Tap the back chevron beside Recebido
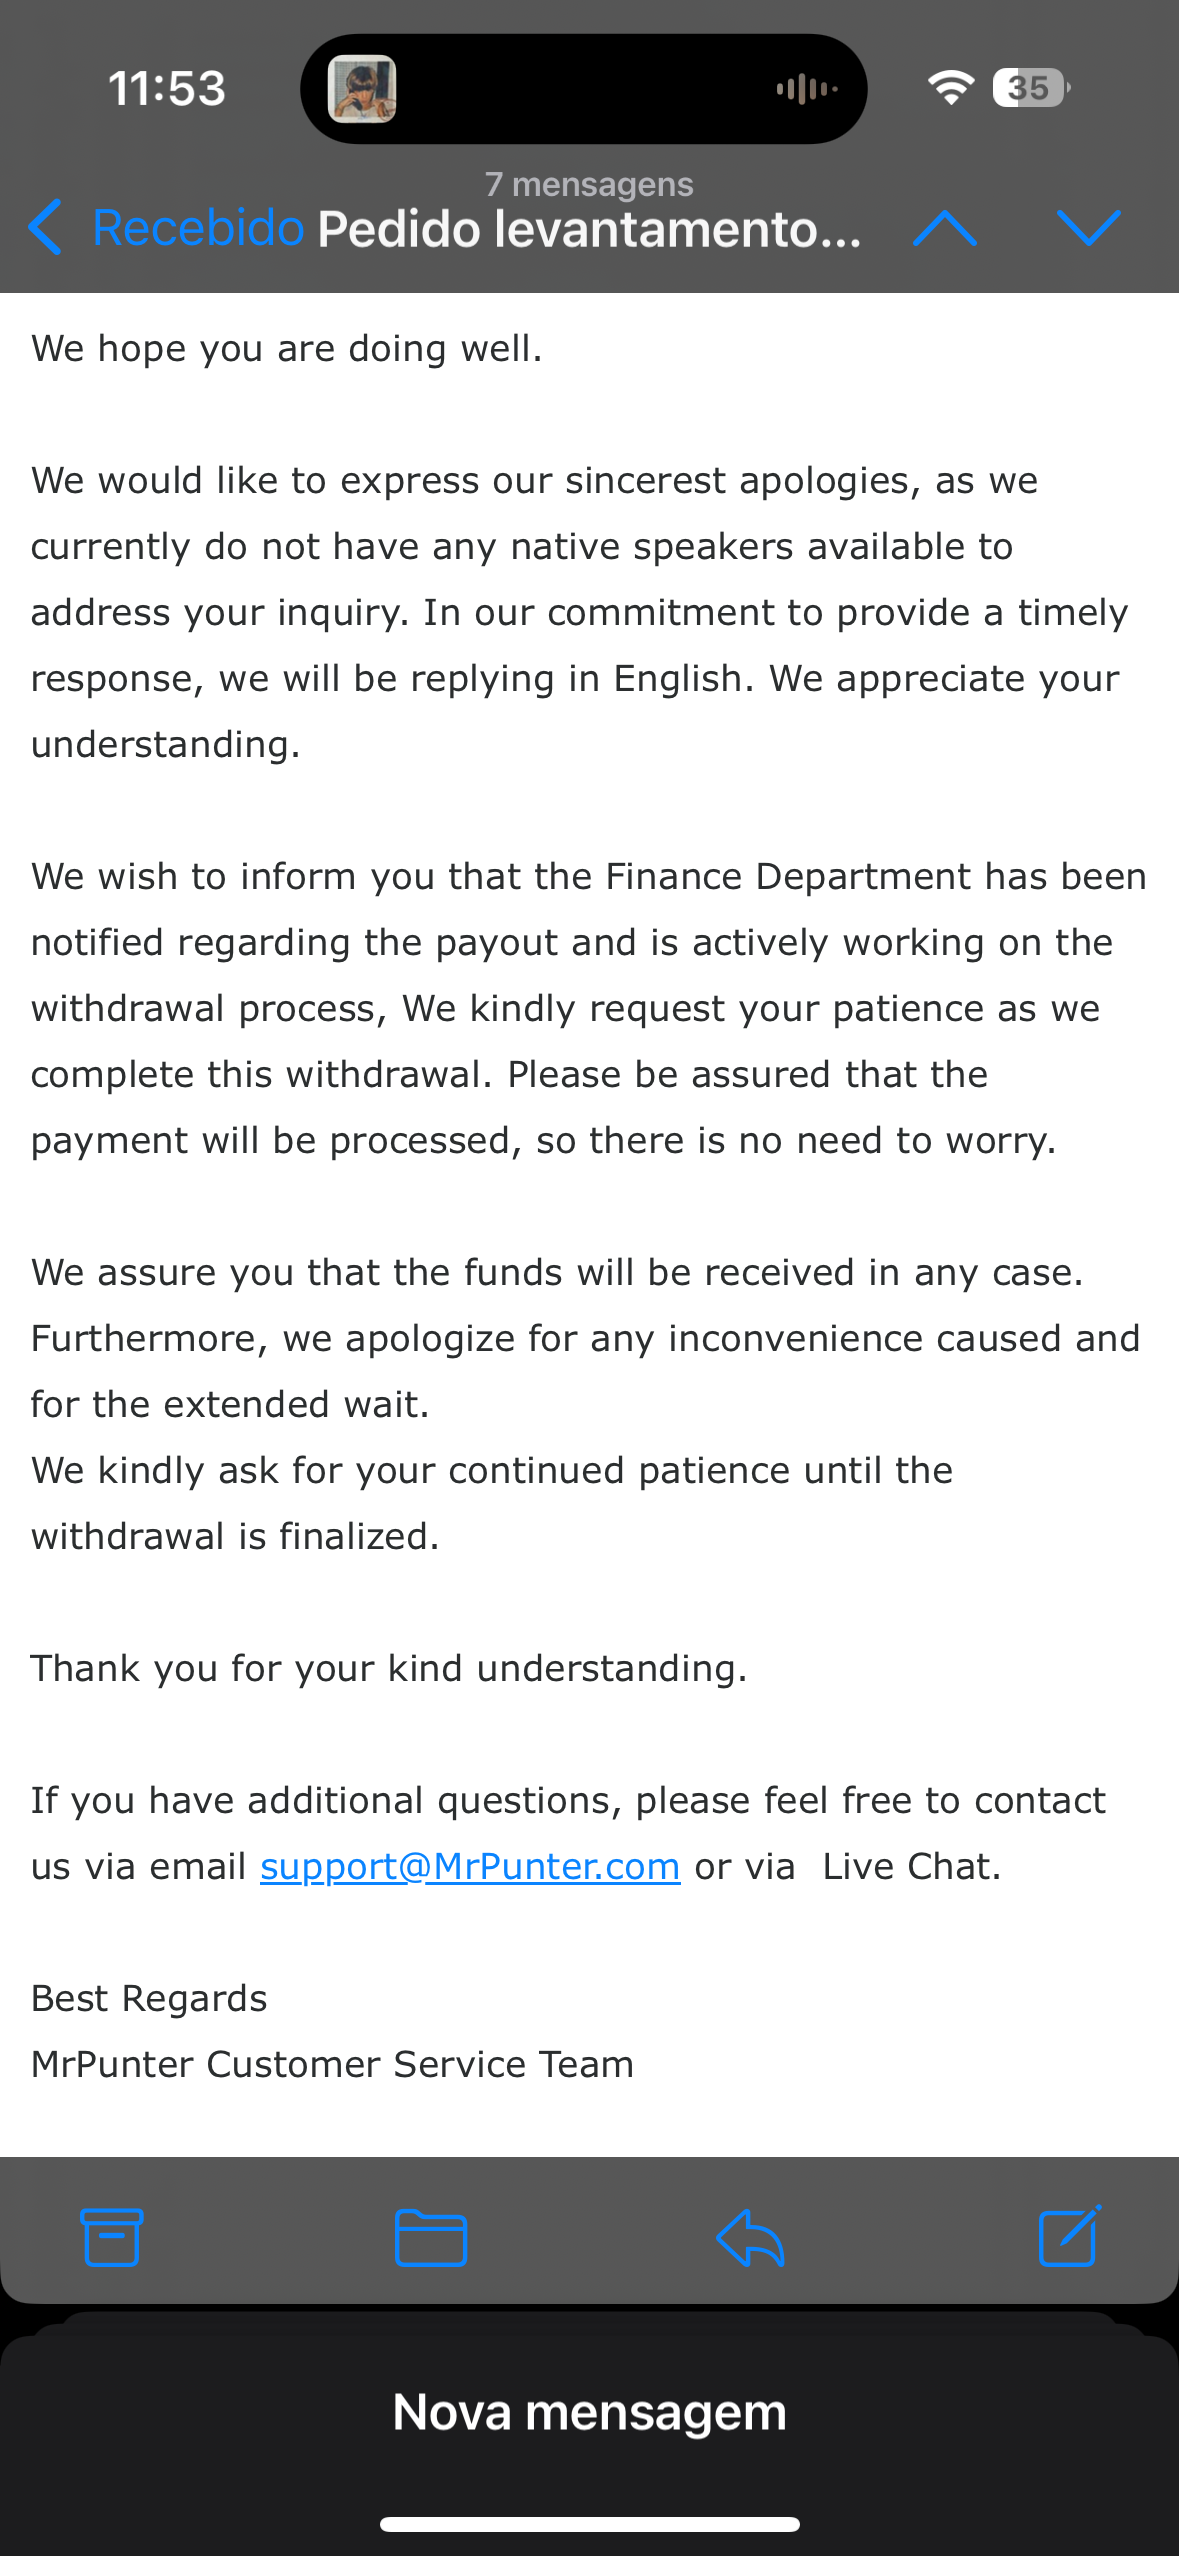 pos(46,228)
